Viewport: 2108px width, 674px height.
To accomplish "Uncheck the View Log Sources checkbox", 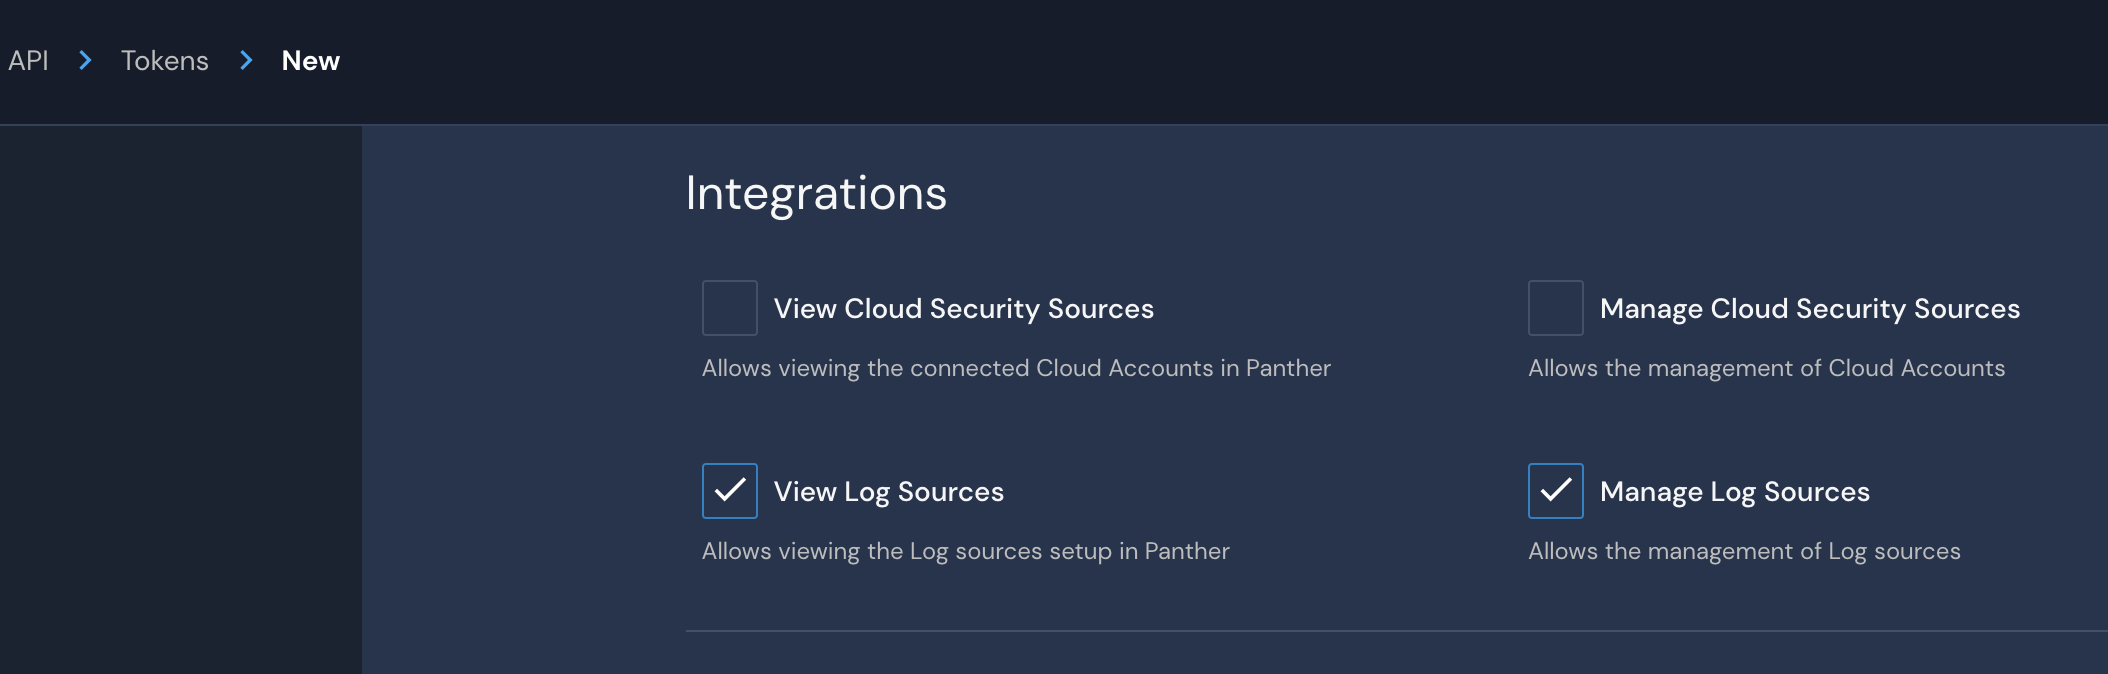I will pyautogui.click(x=729, y=491).
